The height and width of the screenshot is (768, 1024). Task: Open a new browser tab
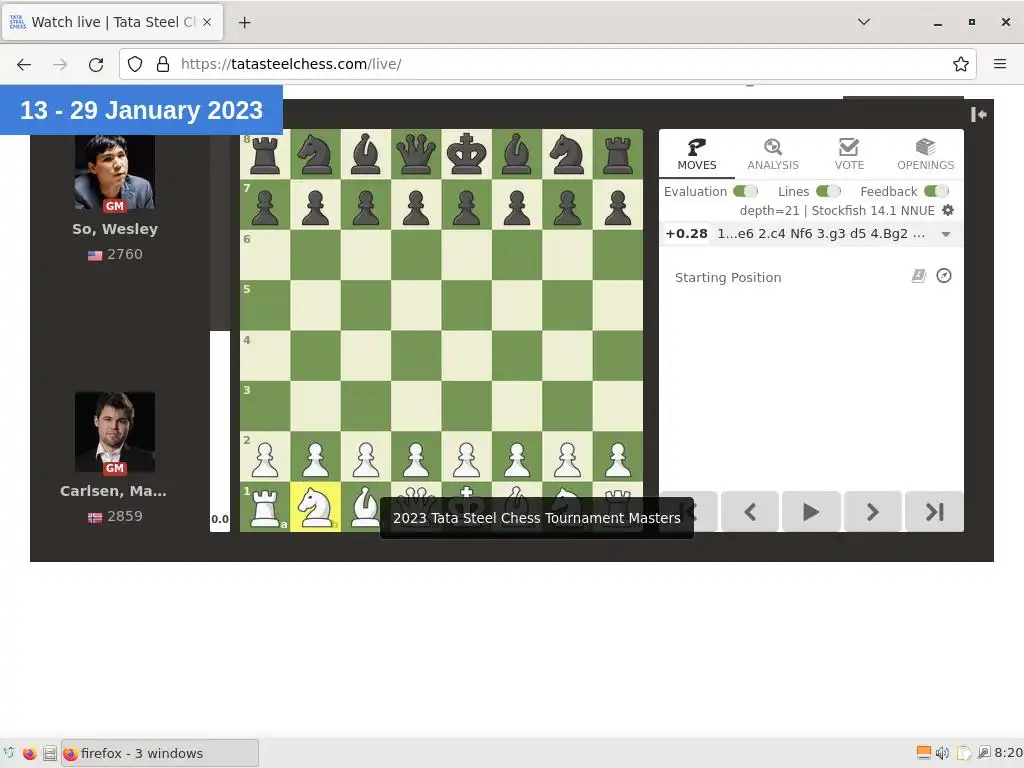pyautogui.click(x=244, y=22)
